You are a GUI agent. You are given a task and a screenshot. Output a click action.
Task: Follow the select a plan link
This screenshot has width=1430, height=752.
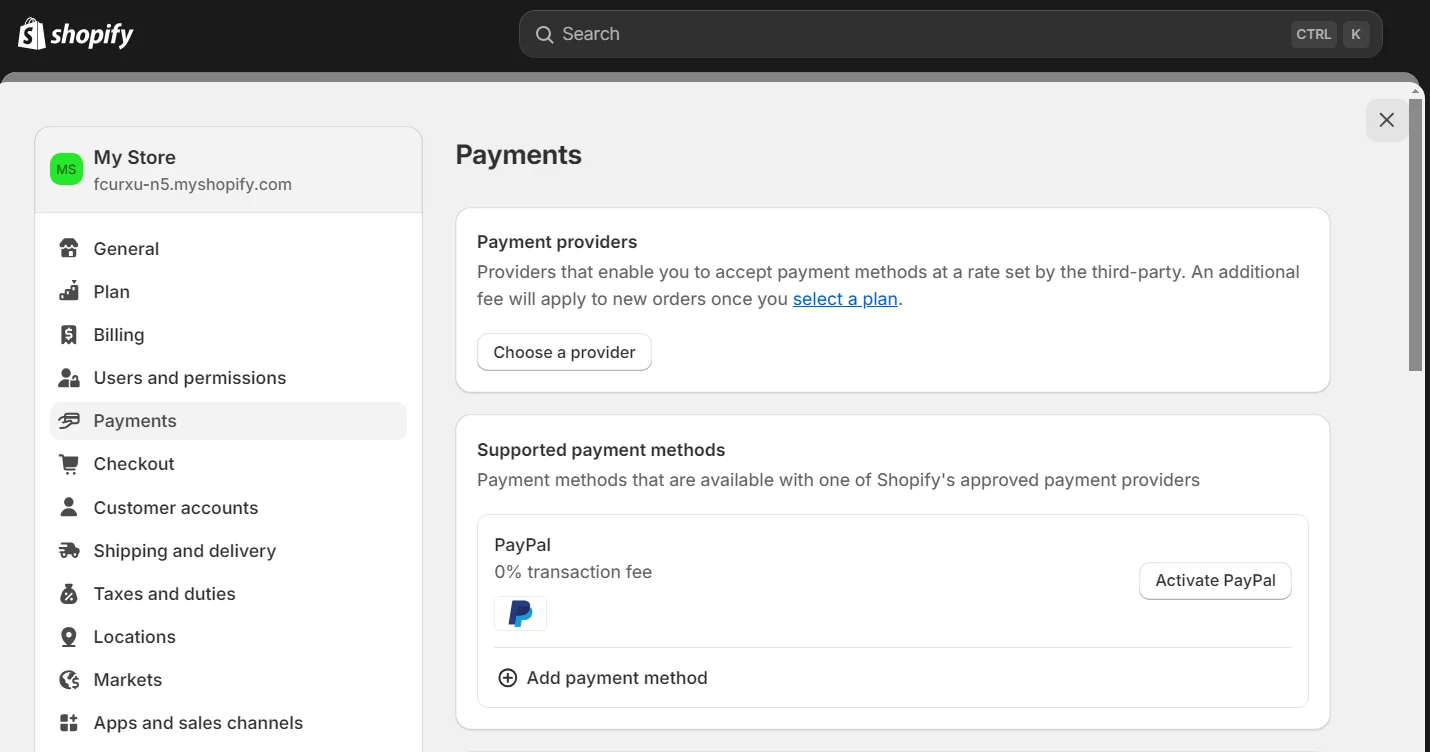(x=845, y=299)
